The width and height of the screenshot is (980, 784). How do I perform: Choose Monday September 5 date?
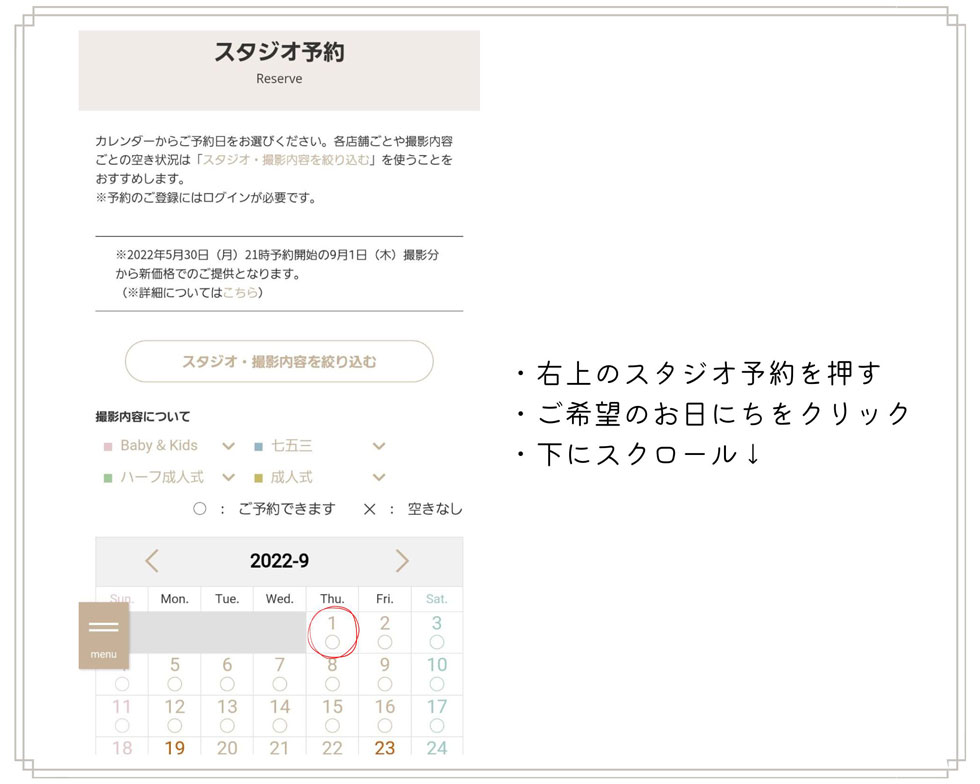click(x=175, y=673)
